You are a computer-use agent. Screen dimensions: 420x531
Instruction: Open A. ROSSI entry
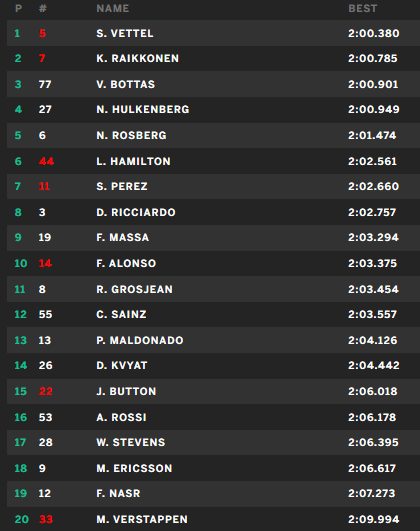[213, 417]
